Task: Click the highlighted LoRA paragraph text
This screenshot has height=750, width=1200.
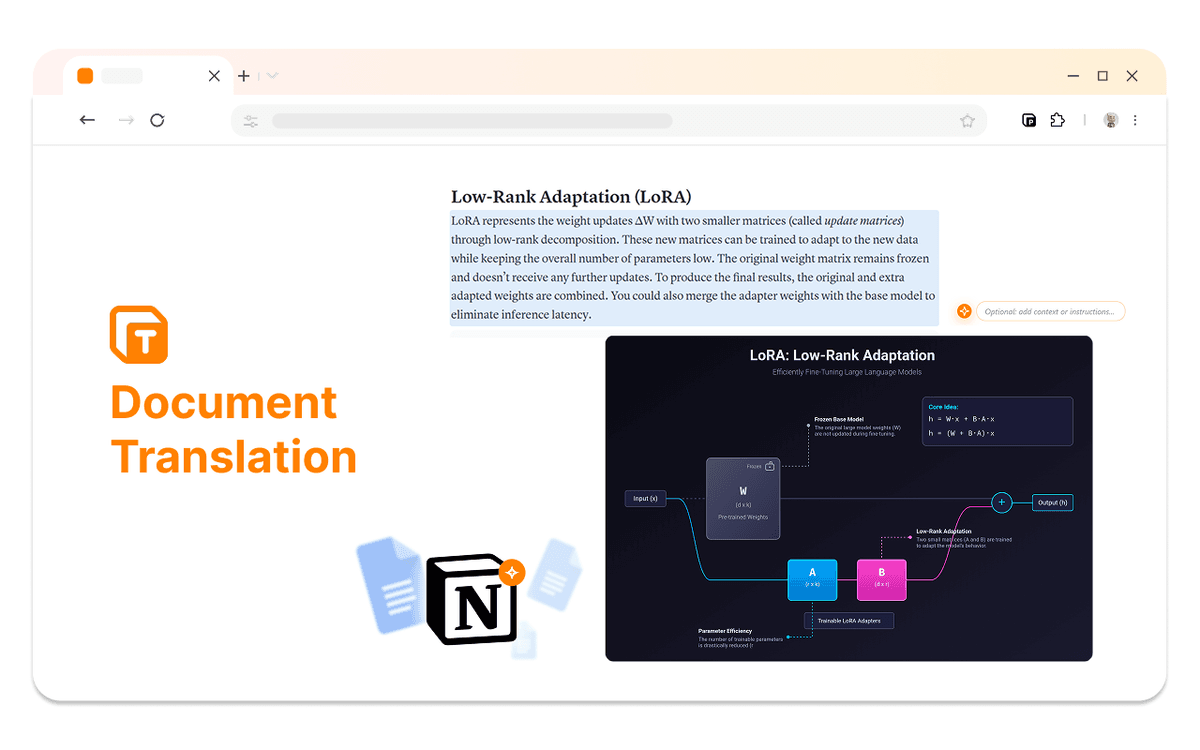Action: pos(693,267)
